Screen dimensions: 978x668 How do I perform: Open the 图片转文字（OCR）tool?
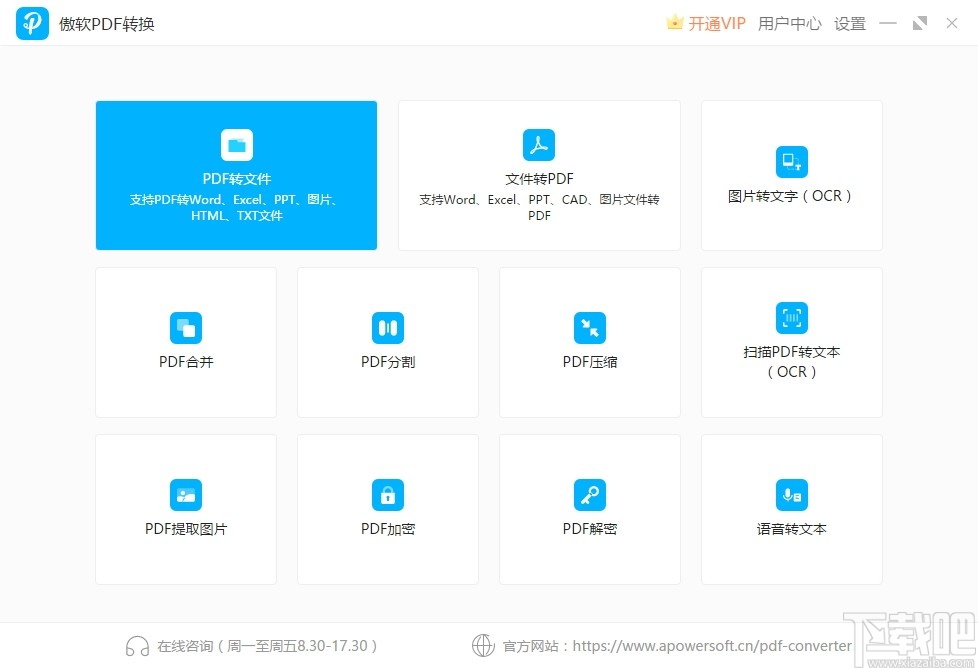(791, 175)
